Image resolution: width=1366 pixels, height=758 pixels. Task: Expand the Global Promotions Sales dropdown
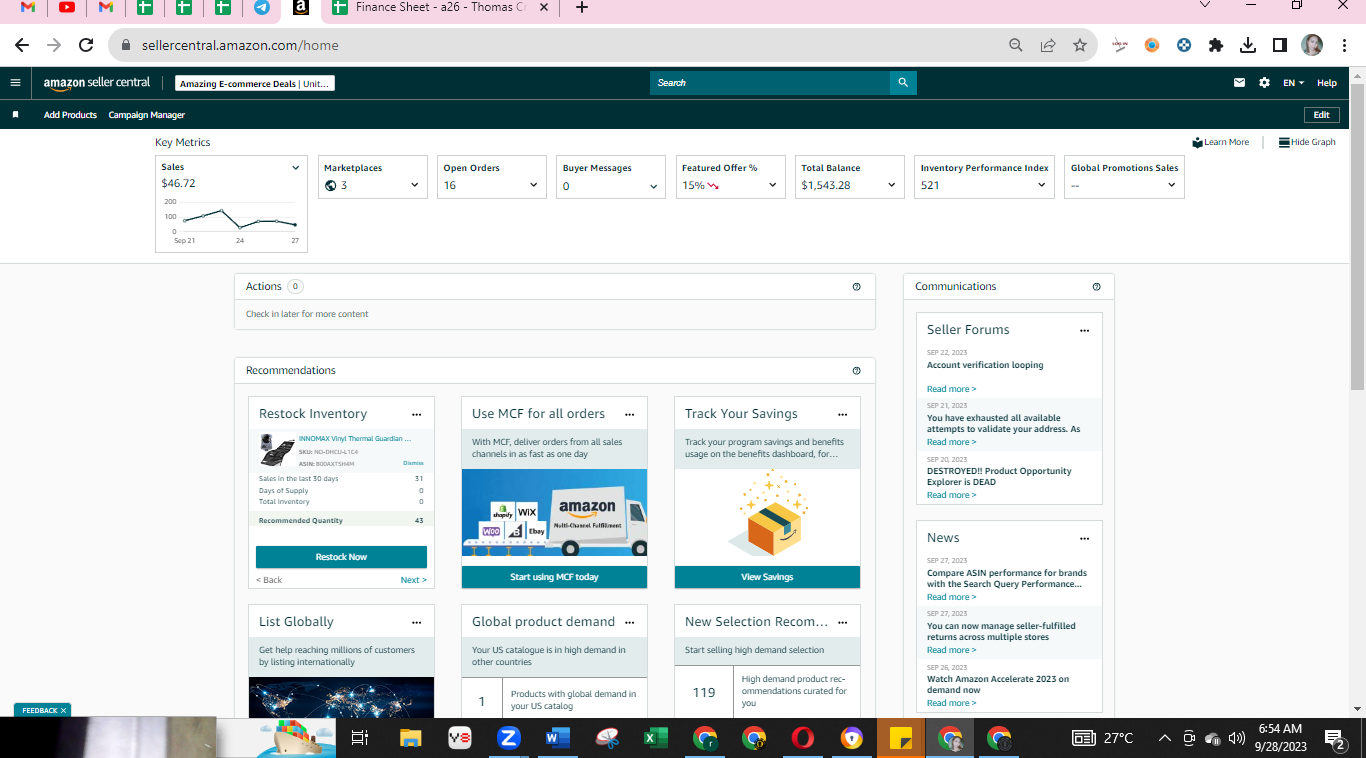(x=1172, y=185)
